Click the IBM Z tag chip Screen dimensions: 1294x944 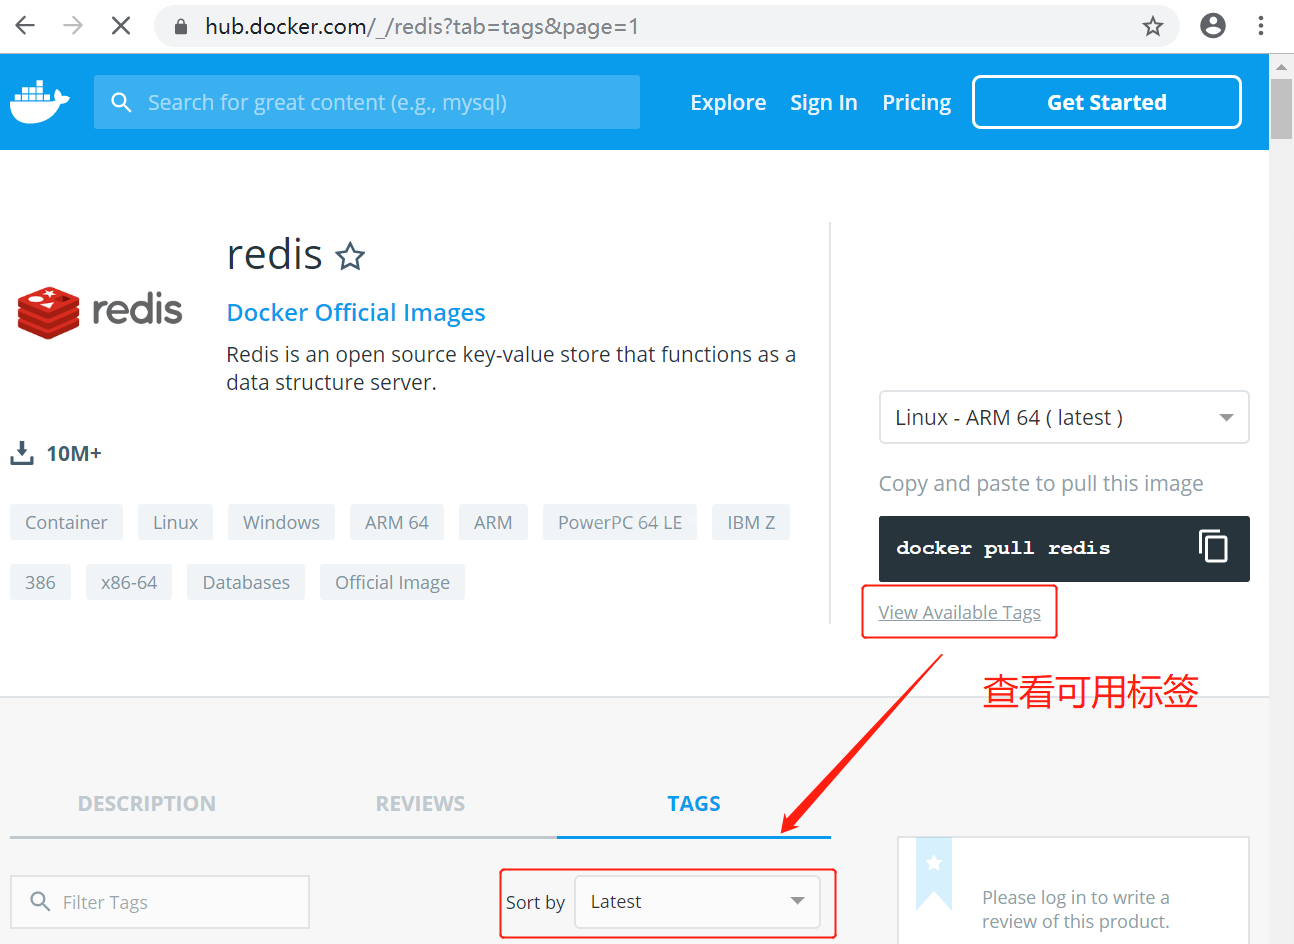click(751, 522)
